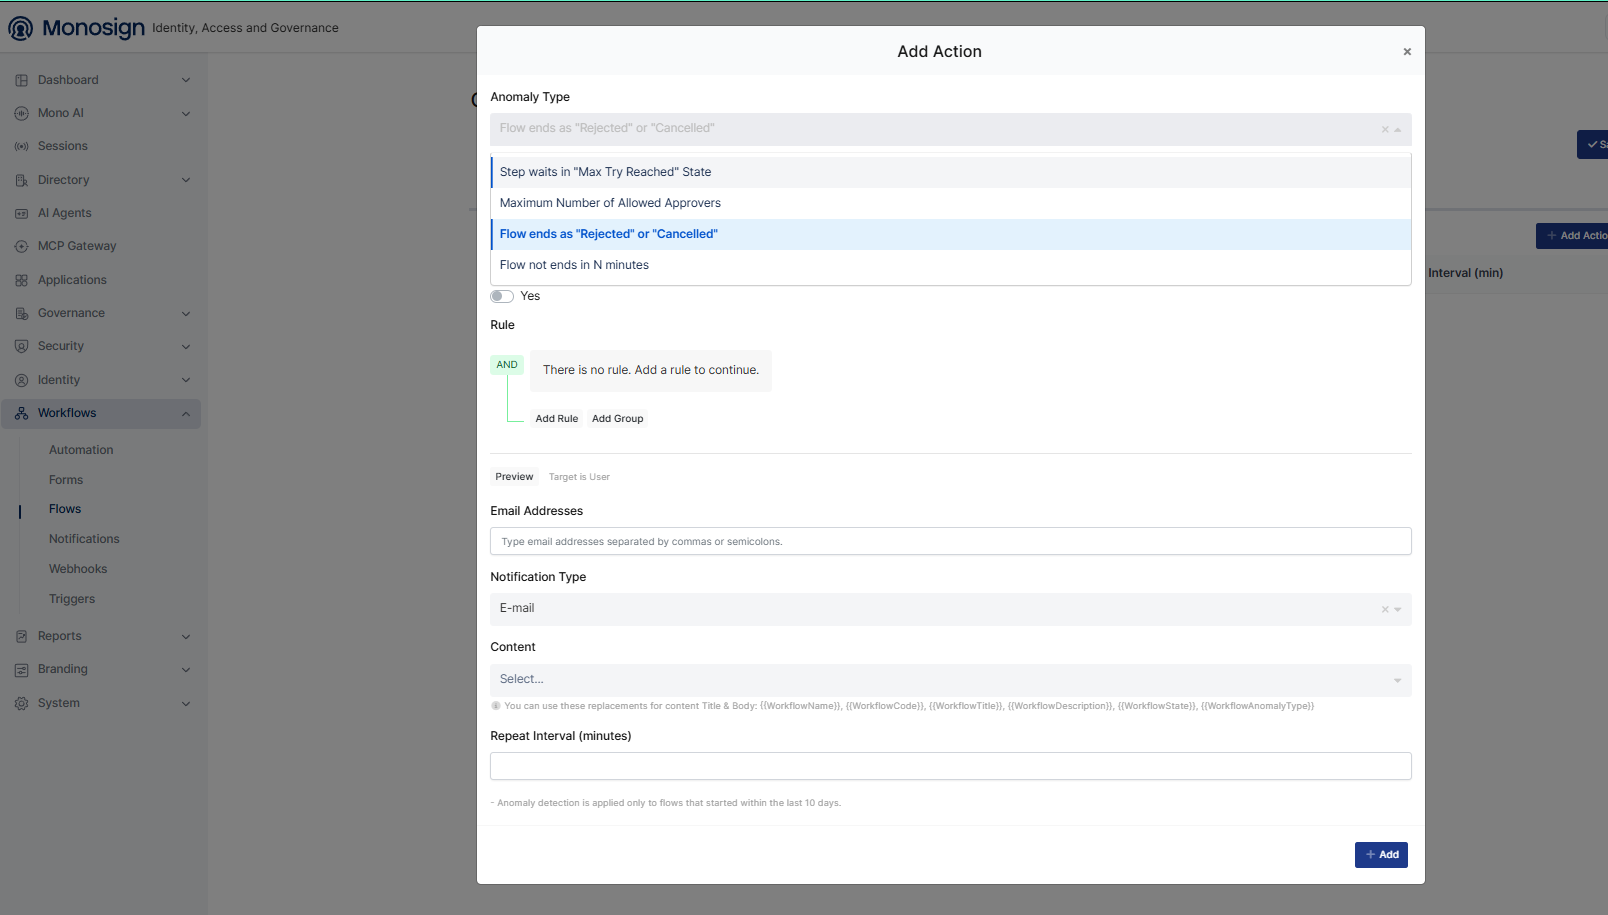
Task: Click the Add Rule button
Action: click(x=557, y=419)
